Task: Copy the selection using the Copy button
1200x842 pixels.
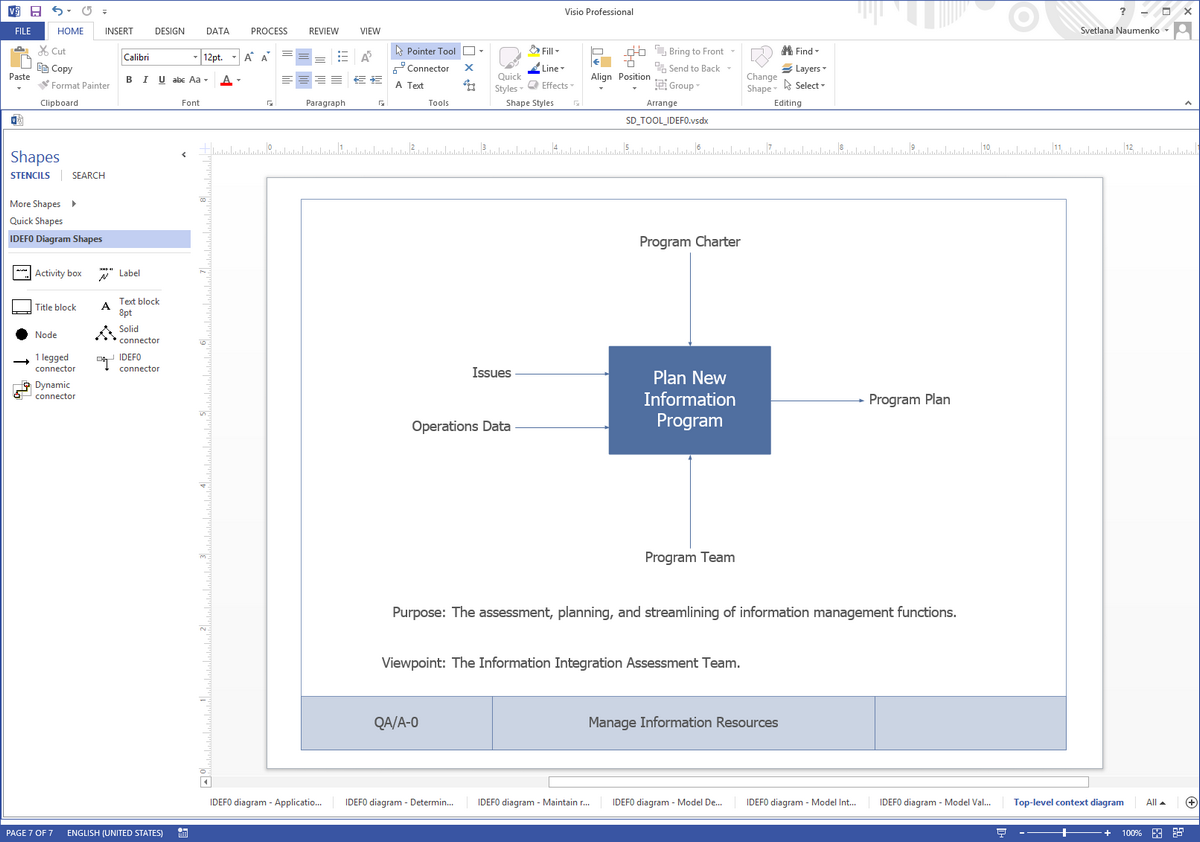Action: point(55,69)
